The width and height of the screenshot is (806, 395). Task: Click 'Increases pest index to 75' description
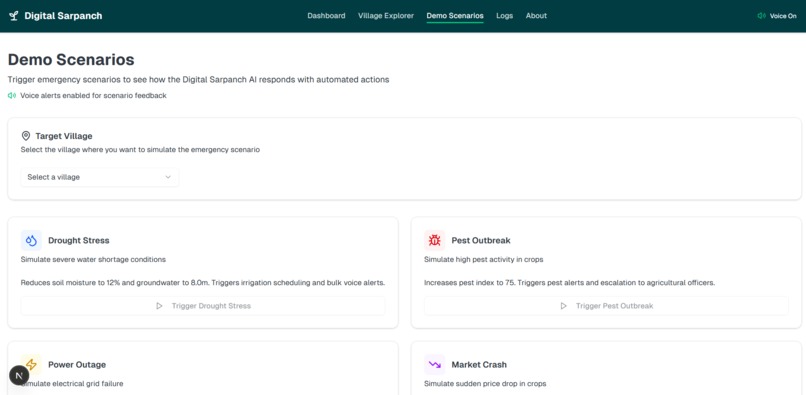coord(570,283)
